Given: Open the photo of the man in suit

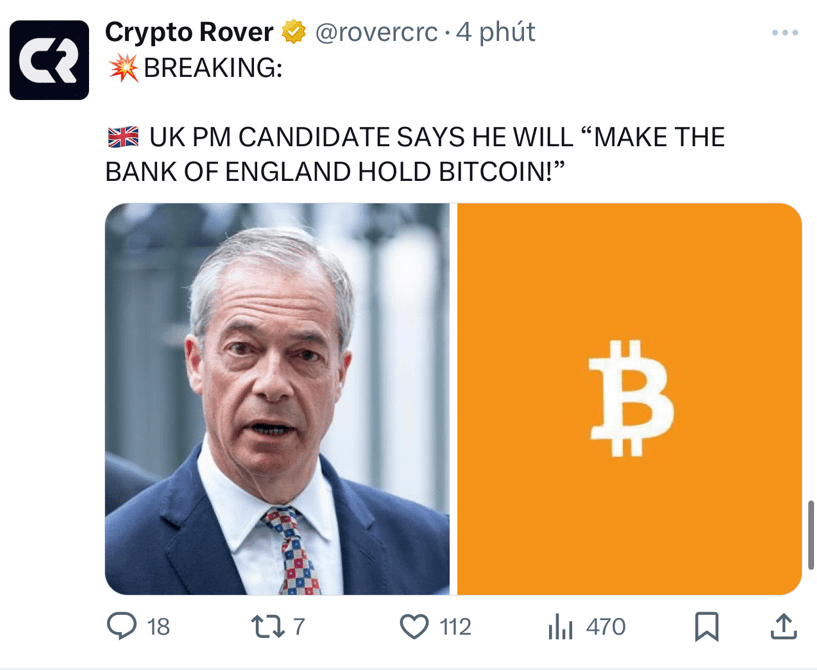Looking at the screenshot, I should point(277,399).
